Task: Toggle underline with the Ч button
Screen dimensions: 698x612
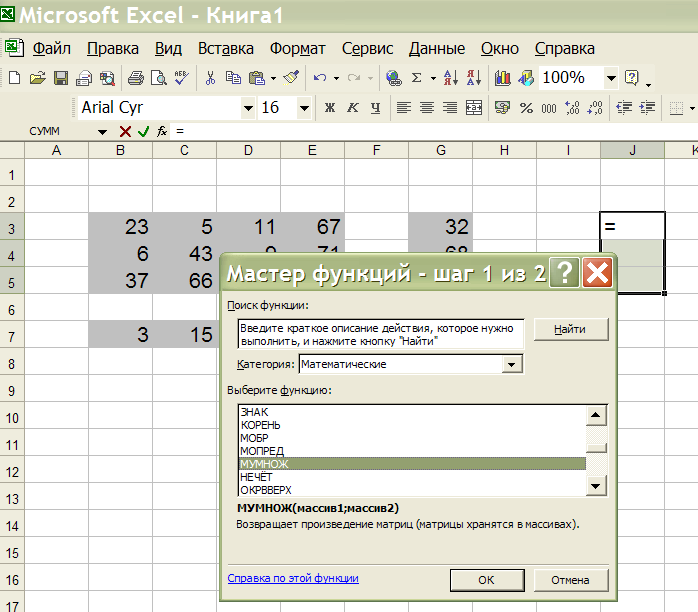Action: coord(376,108)
